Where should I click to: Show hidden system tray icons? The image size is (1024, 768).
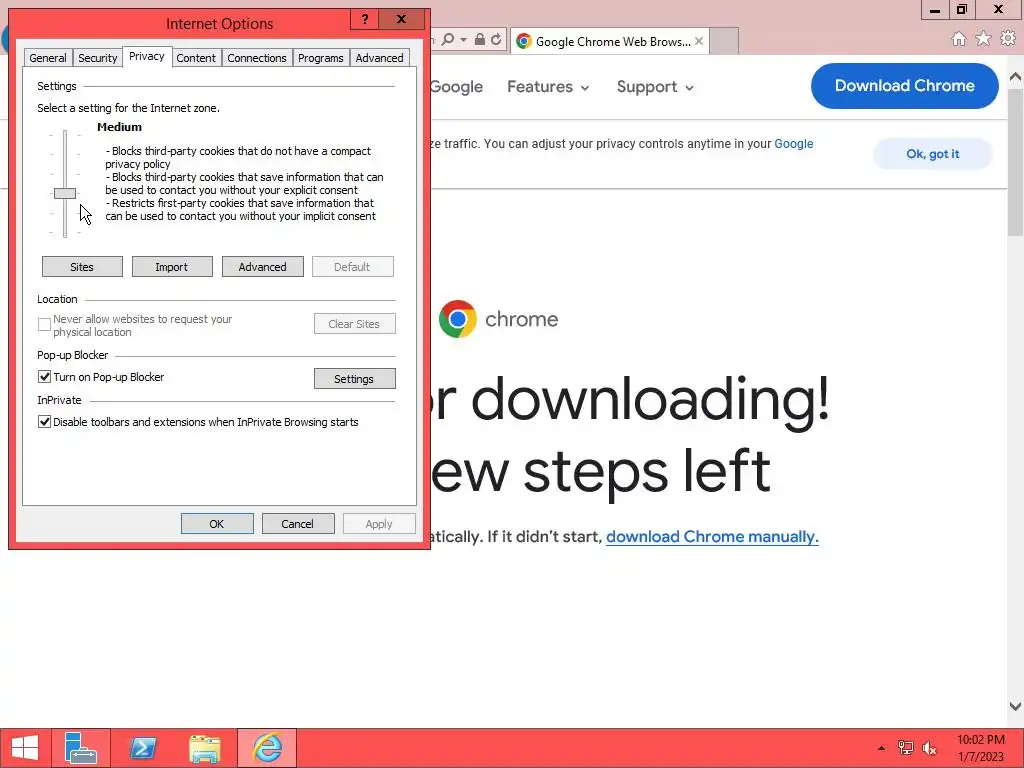coord(881,748)
